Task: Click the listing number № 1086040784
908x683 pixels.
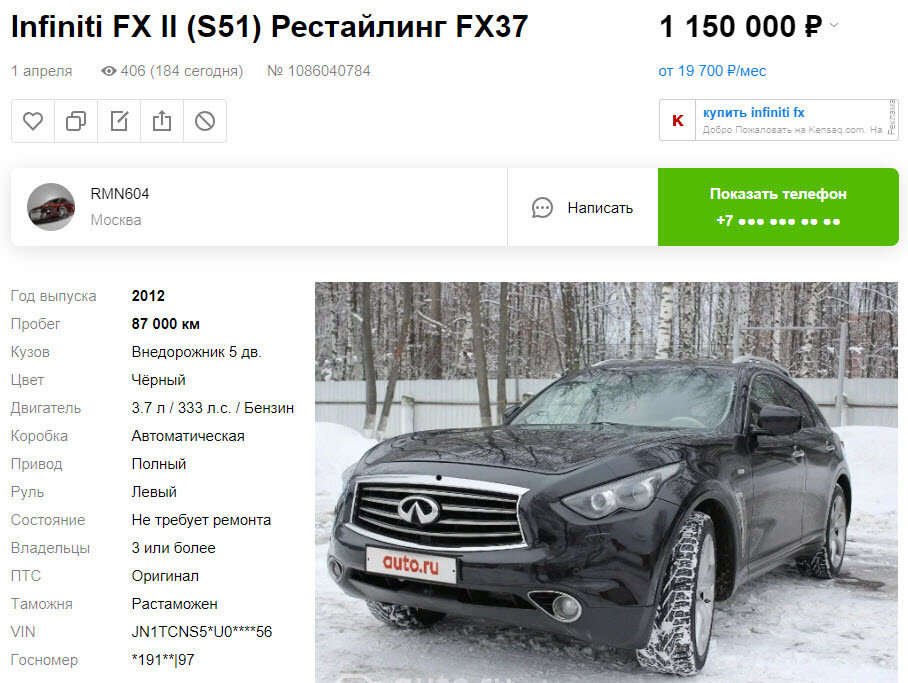Action: [x=318, y=71]
